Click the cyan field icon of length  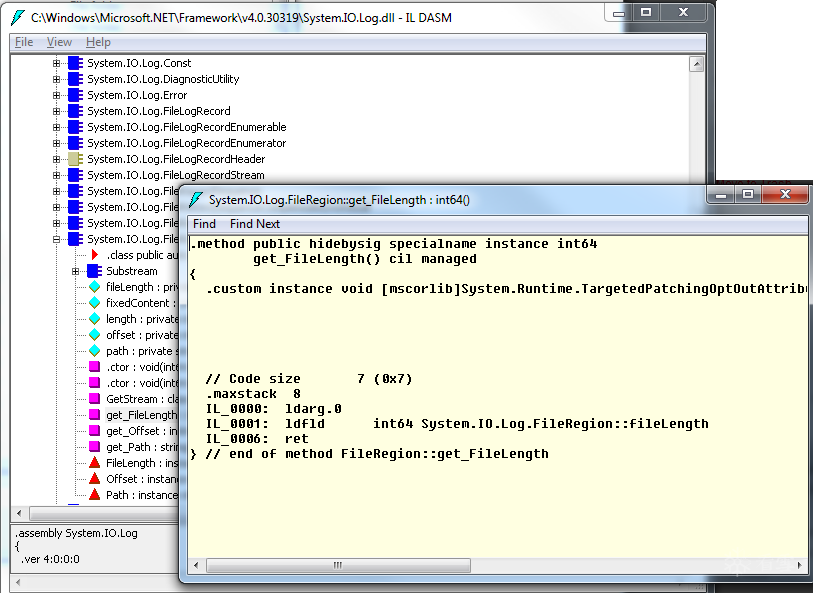[94, 319]
